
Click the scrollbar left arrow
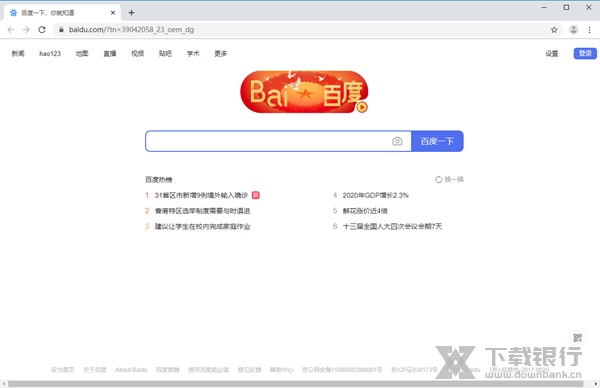3,384
